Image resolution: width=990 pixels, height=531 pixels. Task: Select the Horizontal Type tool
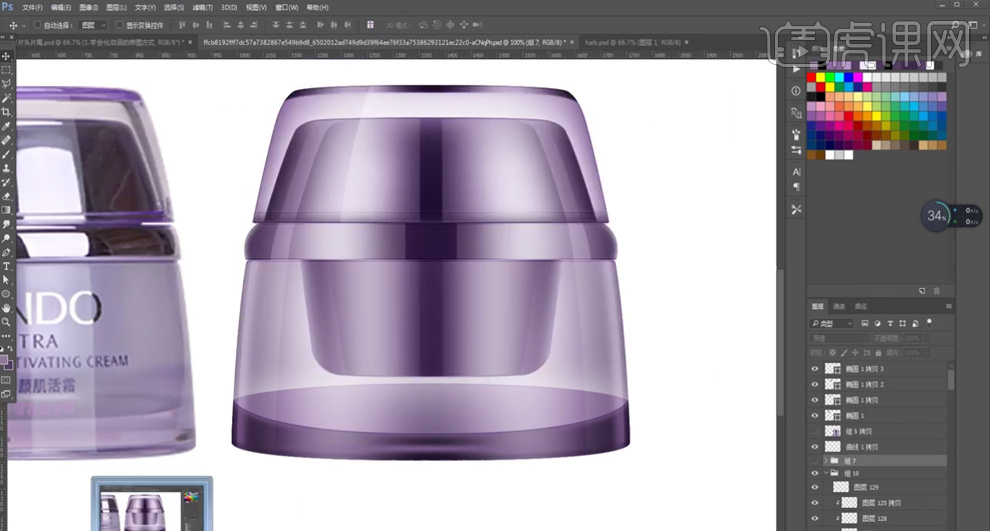pyautogui.click(x=6, y=266)
